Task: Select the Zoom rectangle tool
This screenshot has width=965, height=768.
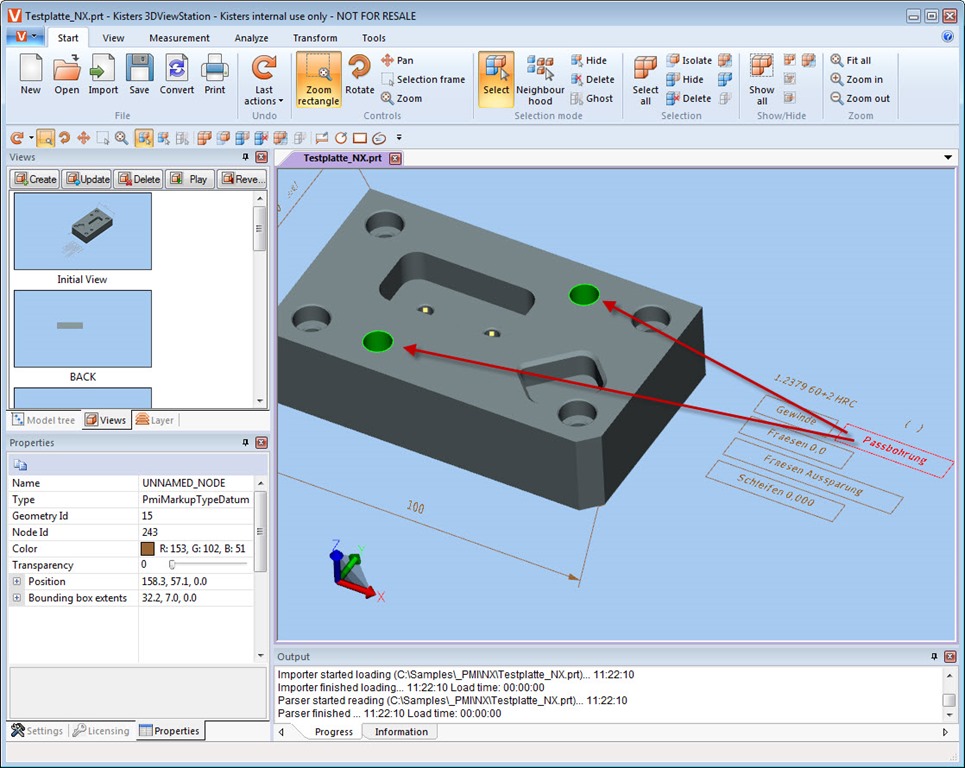Action: (318, 79)
